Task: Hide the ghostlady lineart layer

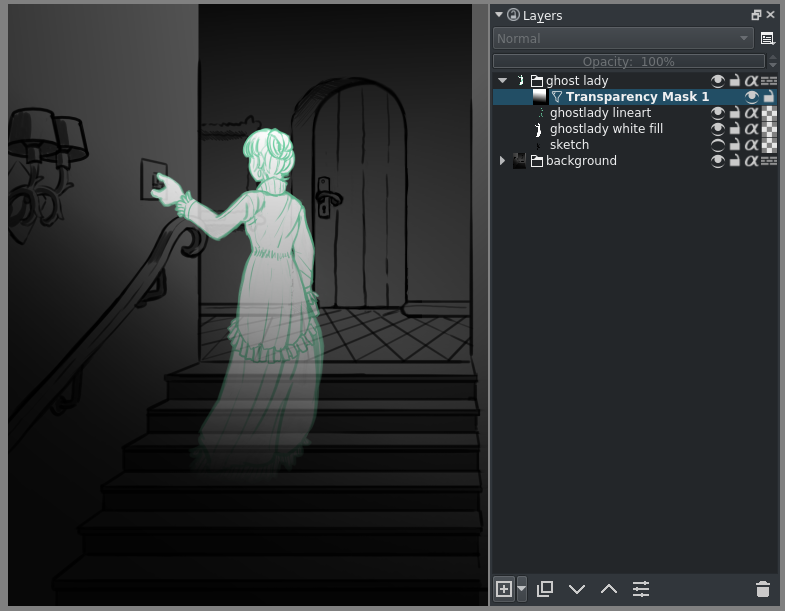Action: point(717,113)
